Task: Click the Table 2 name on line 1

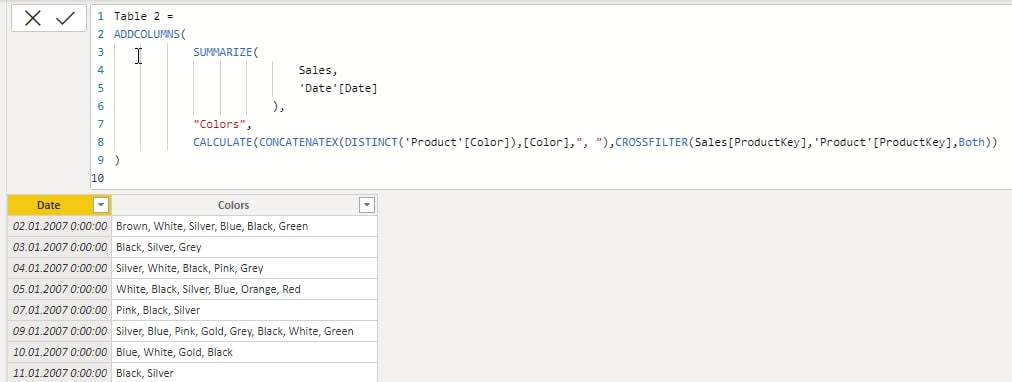Action: pos(137,16)
